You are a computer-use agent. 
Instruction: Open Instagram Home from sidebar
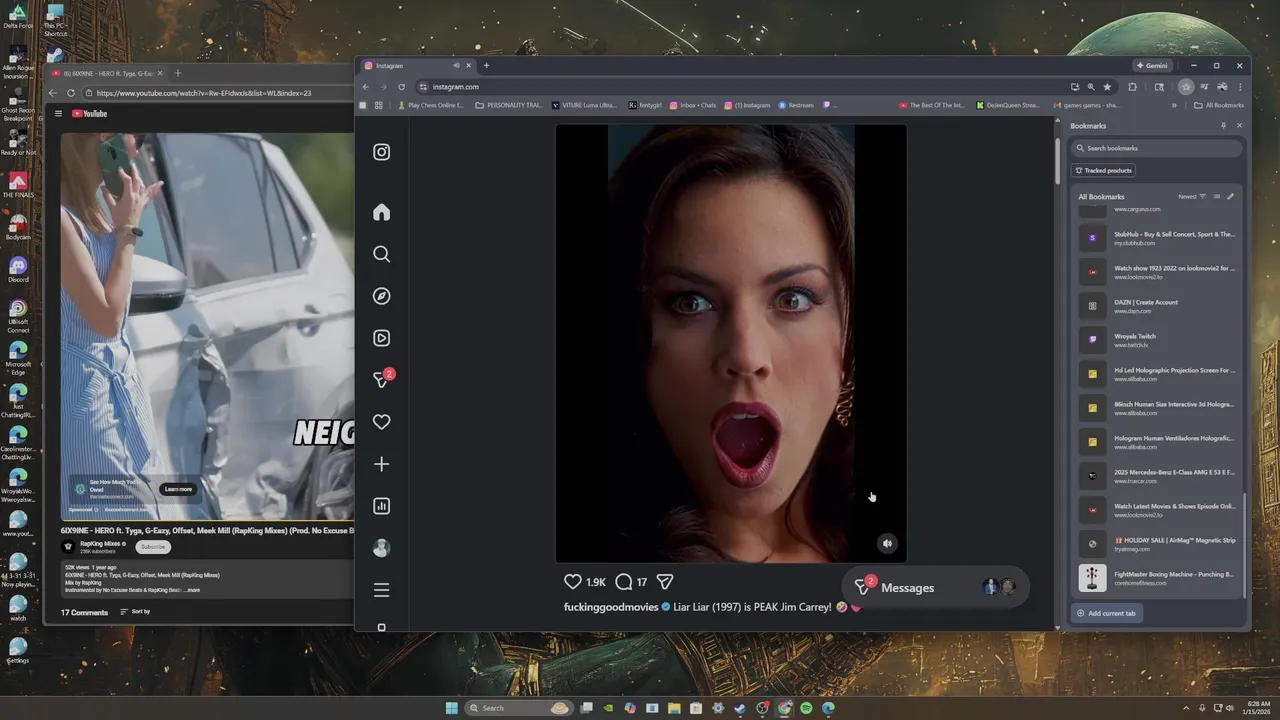point(381,212)
